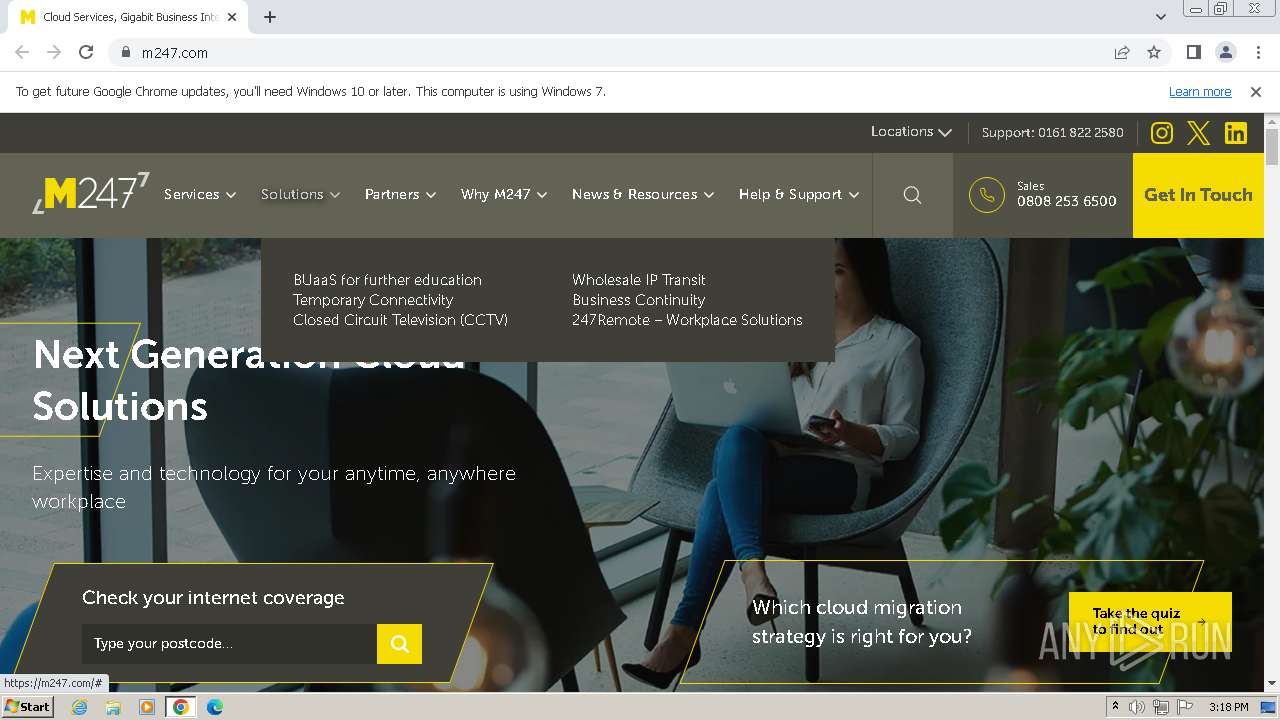Expand the News & Resources menu
The width and height of the screenshot is (1280, 720).
click(x=643, y=194)
